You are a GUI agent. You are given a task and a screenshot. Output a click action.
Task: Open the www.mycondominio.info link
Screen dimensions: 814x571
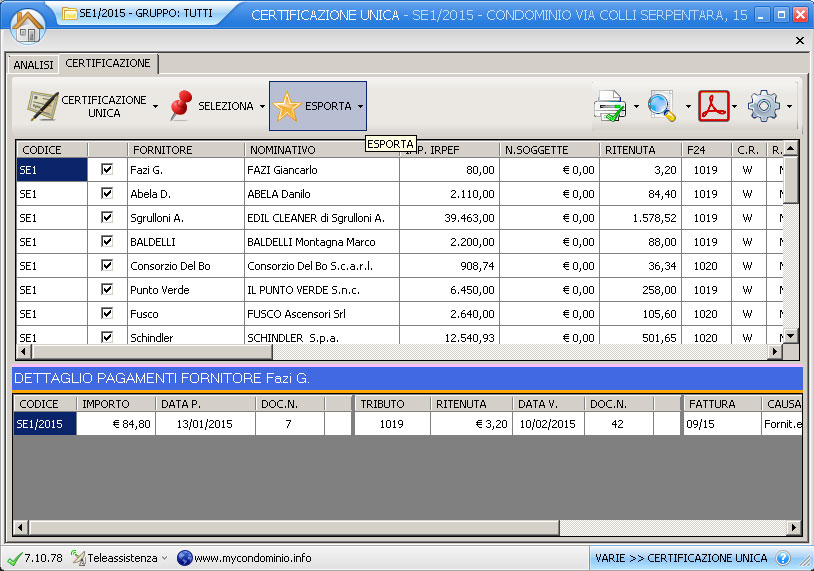252,558
